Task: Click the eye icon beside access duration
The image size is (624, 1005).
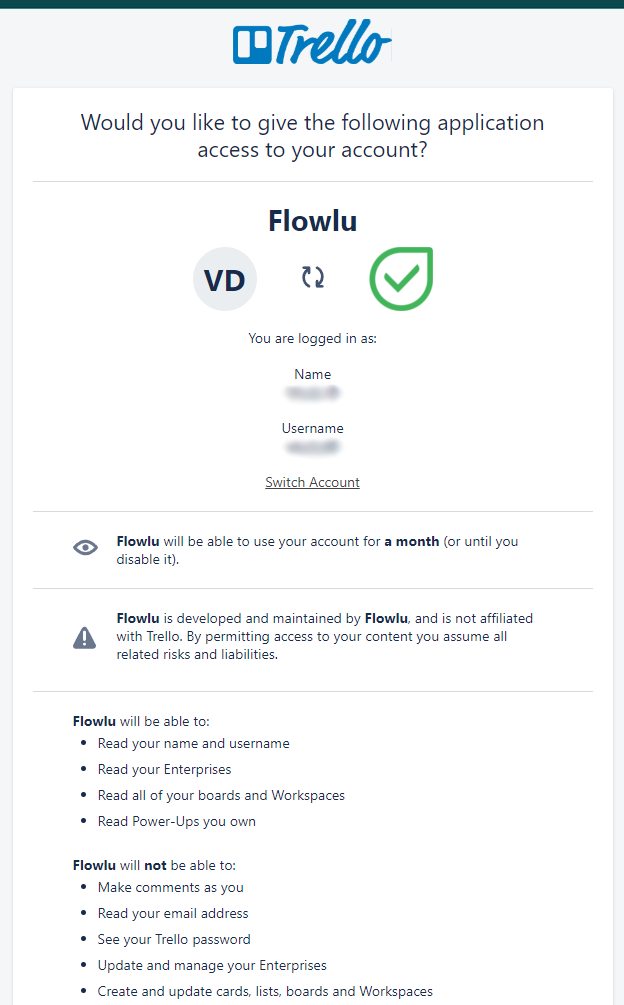Action: click(85, 547)
